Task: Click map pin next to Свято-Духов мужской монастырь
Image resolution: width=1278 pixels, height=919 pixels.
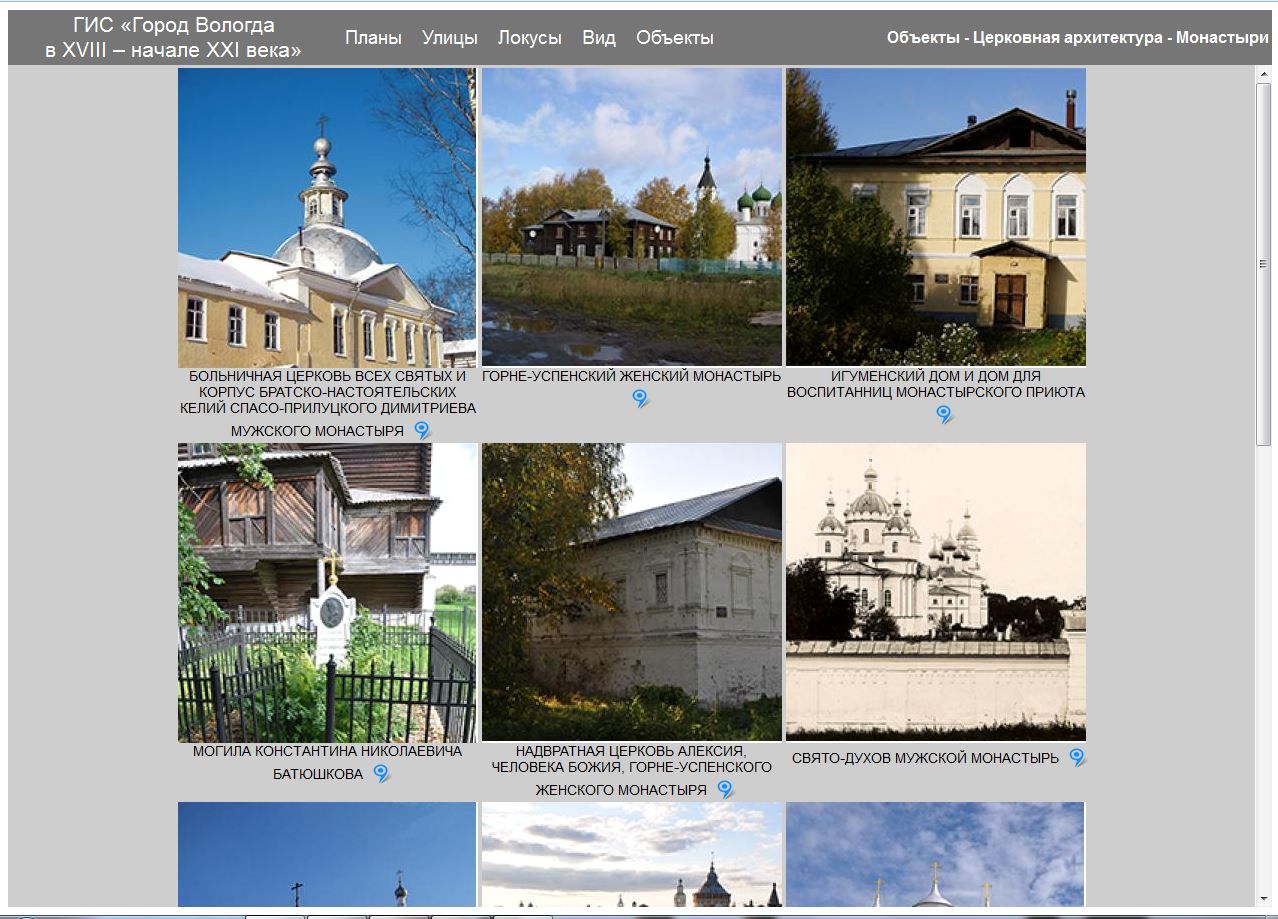Action: tap(1077, 757)
